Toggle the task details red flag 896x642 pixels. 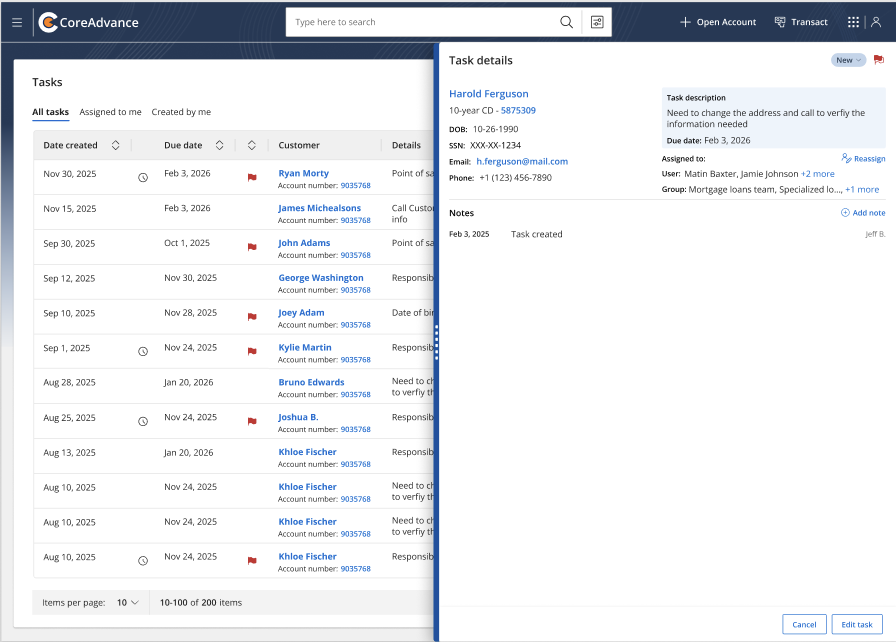click(x=879, y=60)
